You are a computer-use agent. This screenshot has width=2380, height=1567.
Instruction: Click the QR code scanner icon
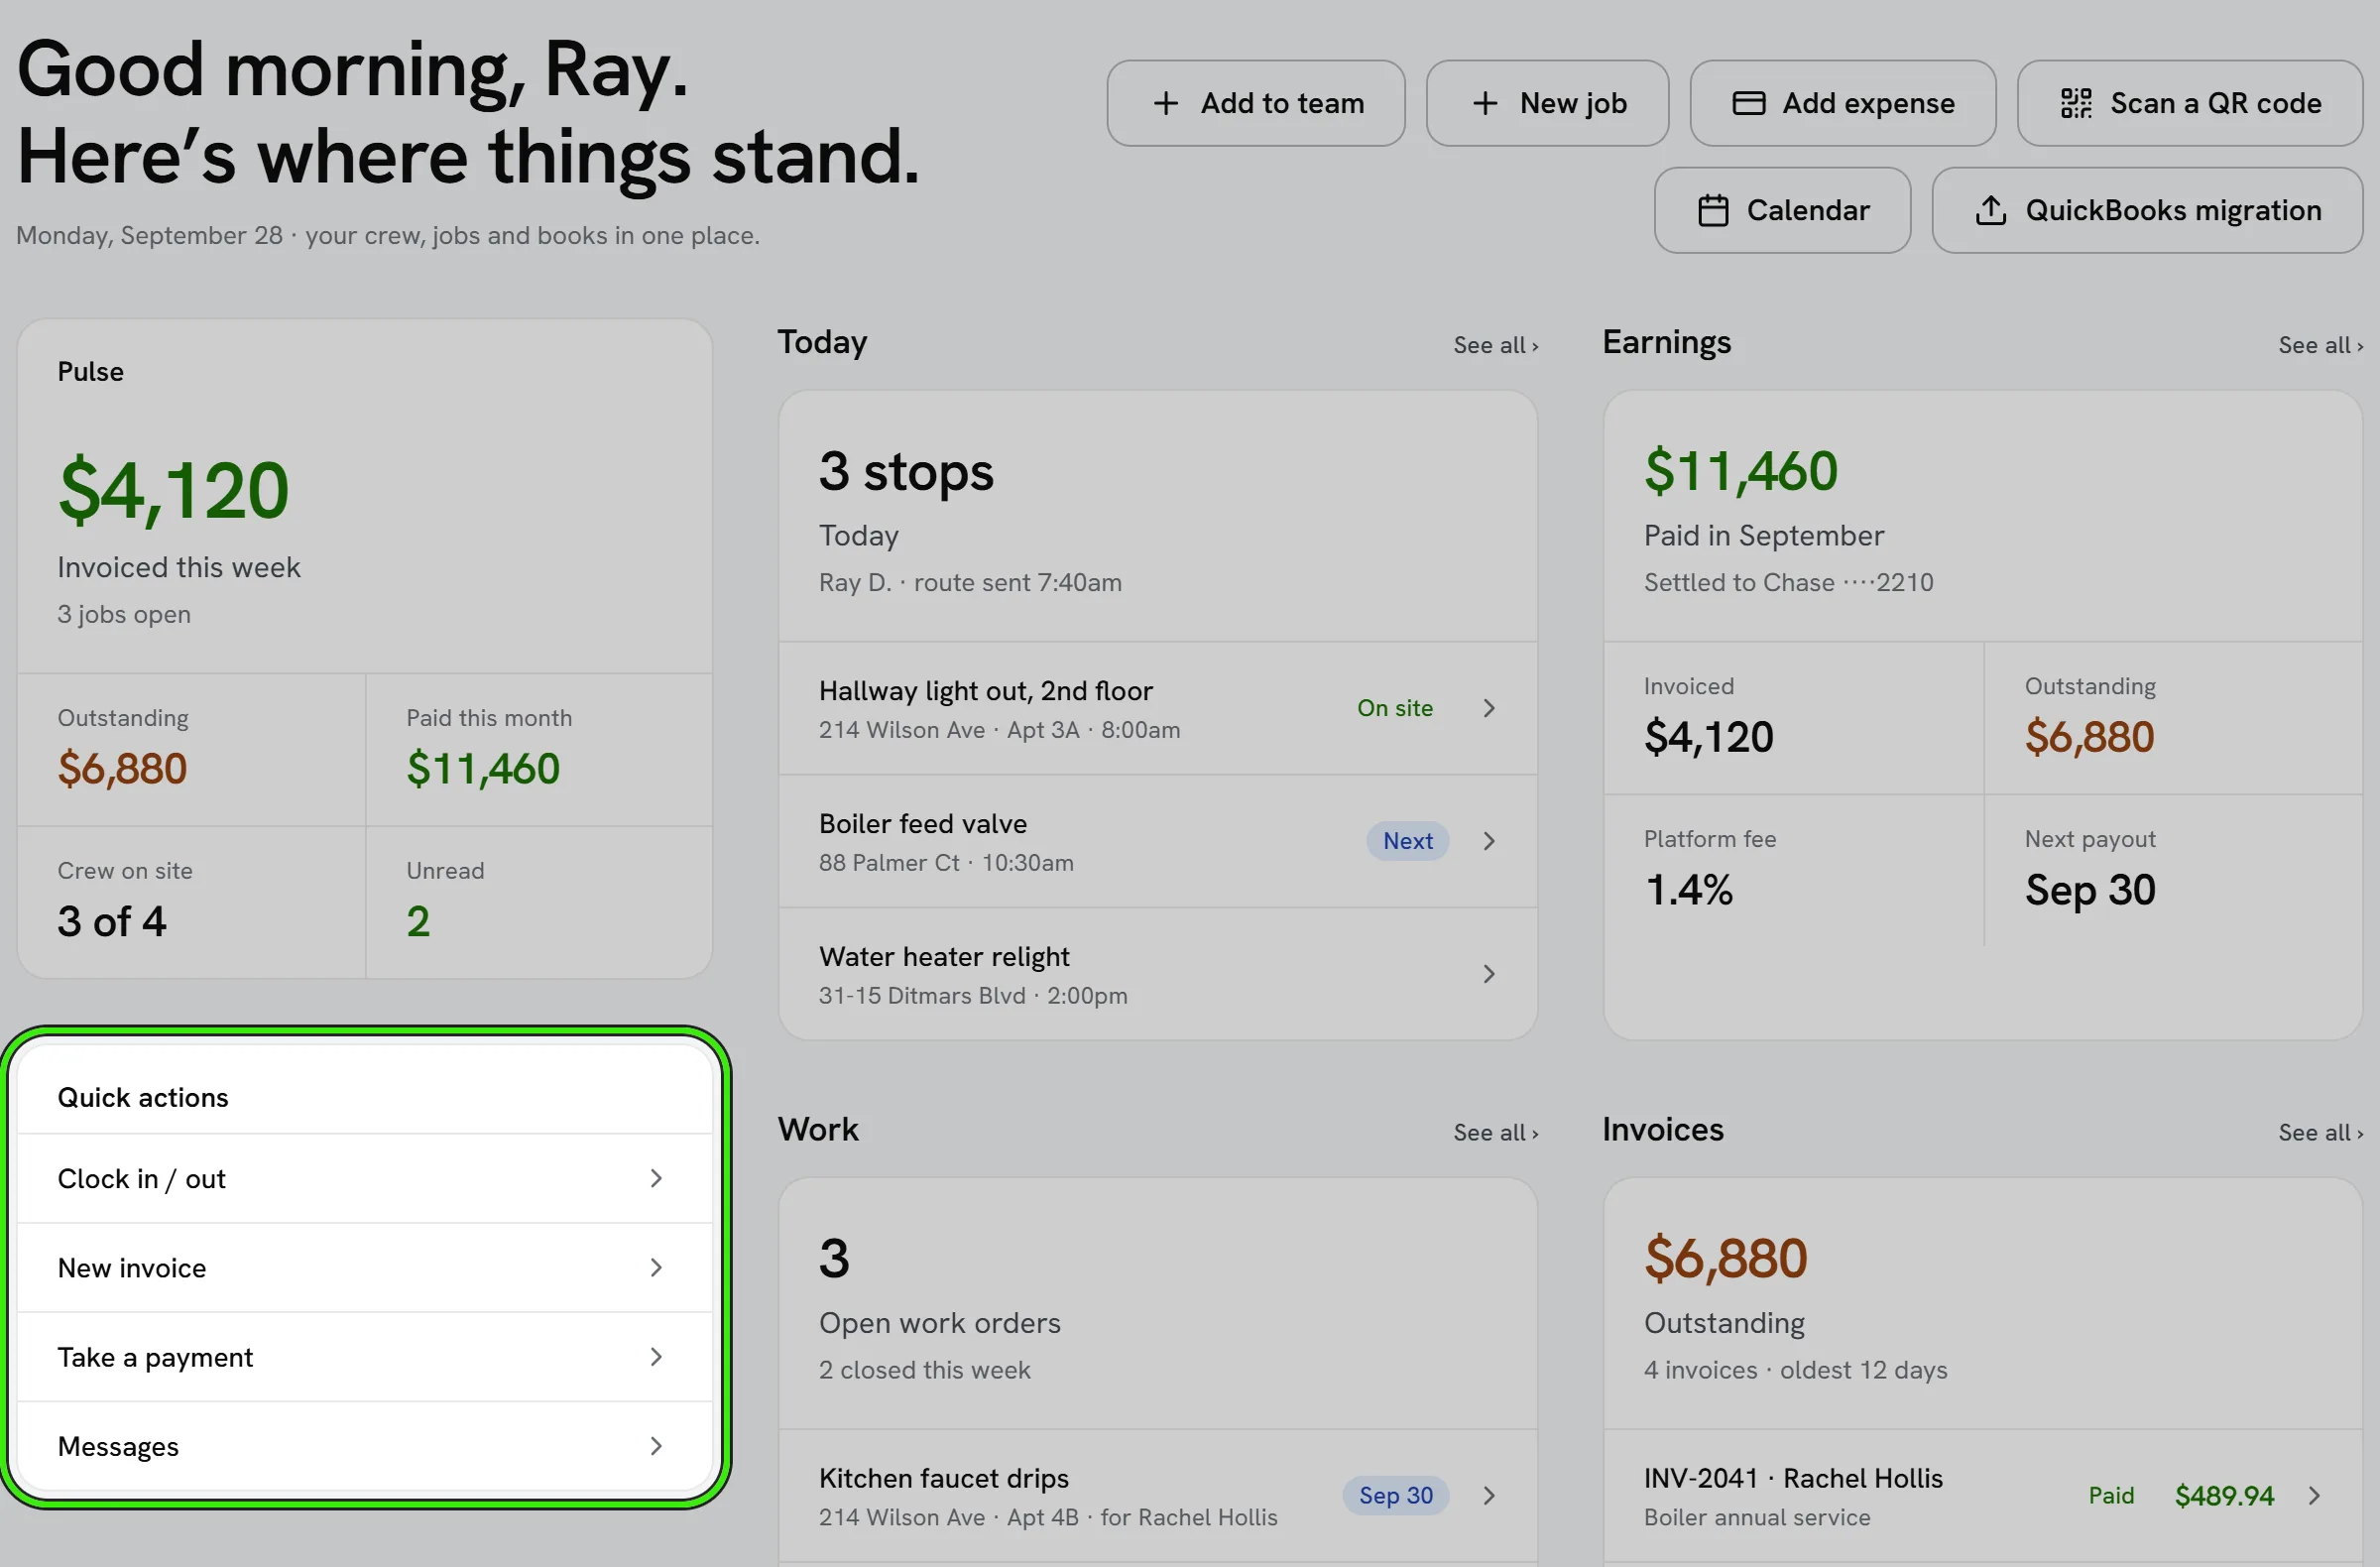pyautogui.click(x=2076, y=103)
